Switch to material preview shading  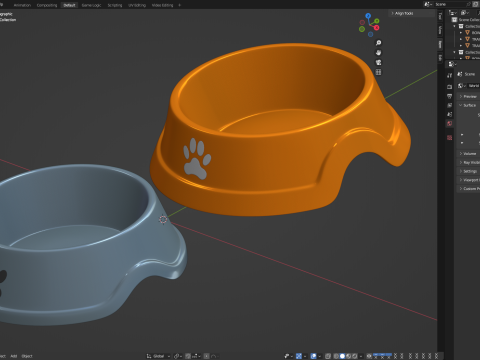[349, 356]
